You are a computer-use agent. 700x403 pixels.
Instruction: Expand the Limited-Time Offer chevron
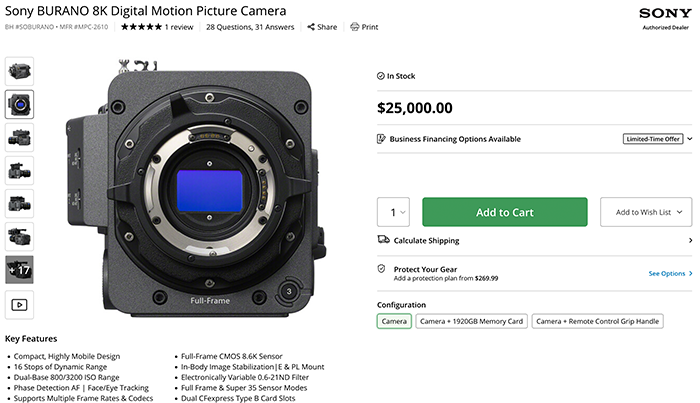(x=689, y=139)
